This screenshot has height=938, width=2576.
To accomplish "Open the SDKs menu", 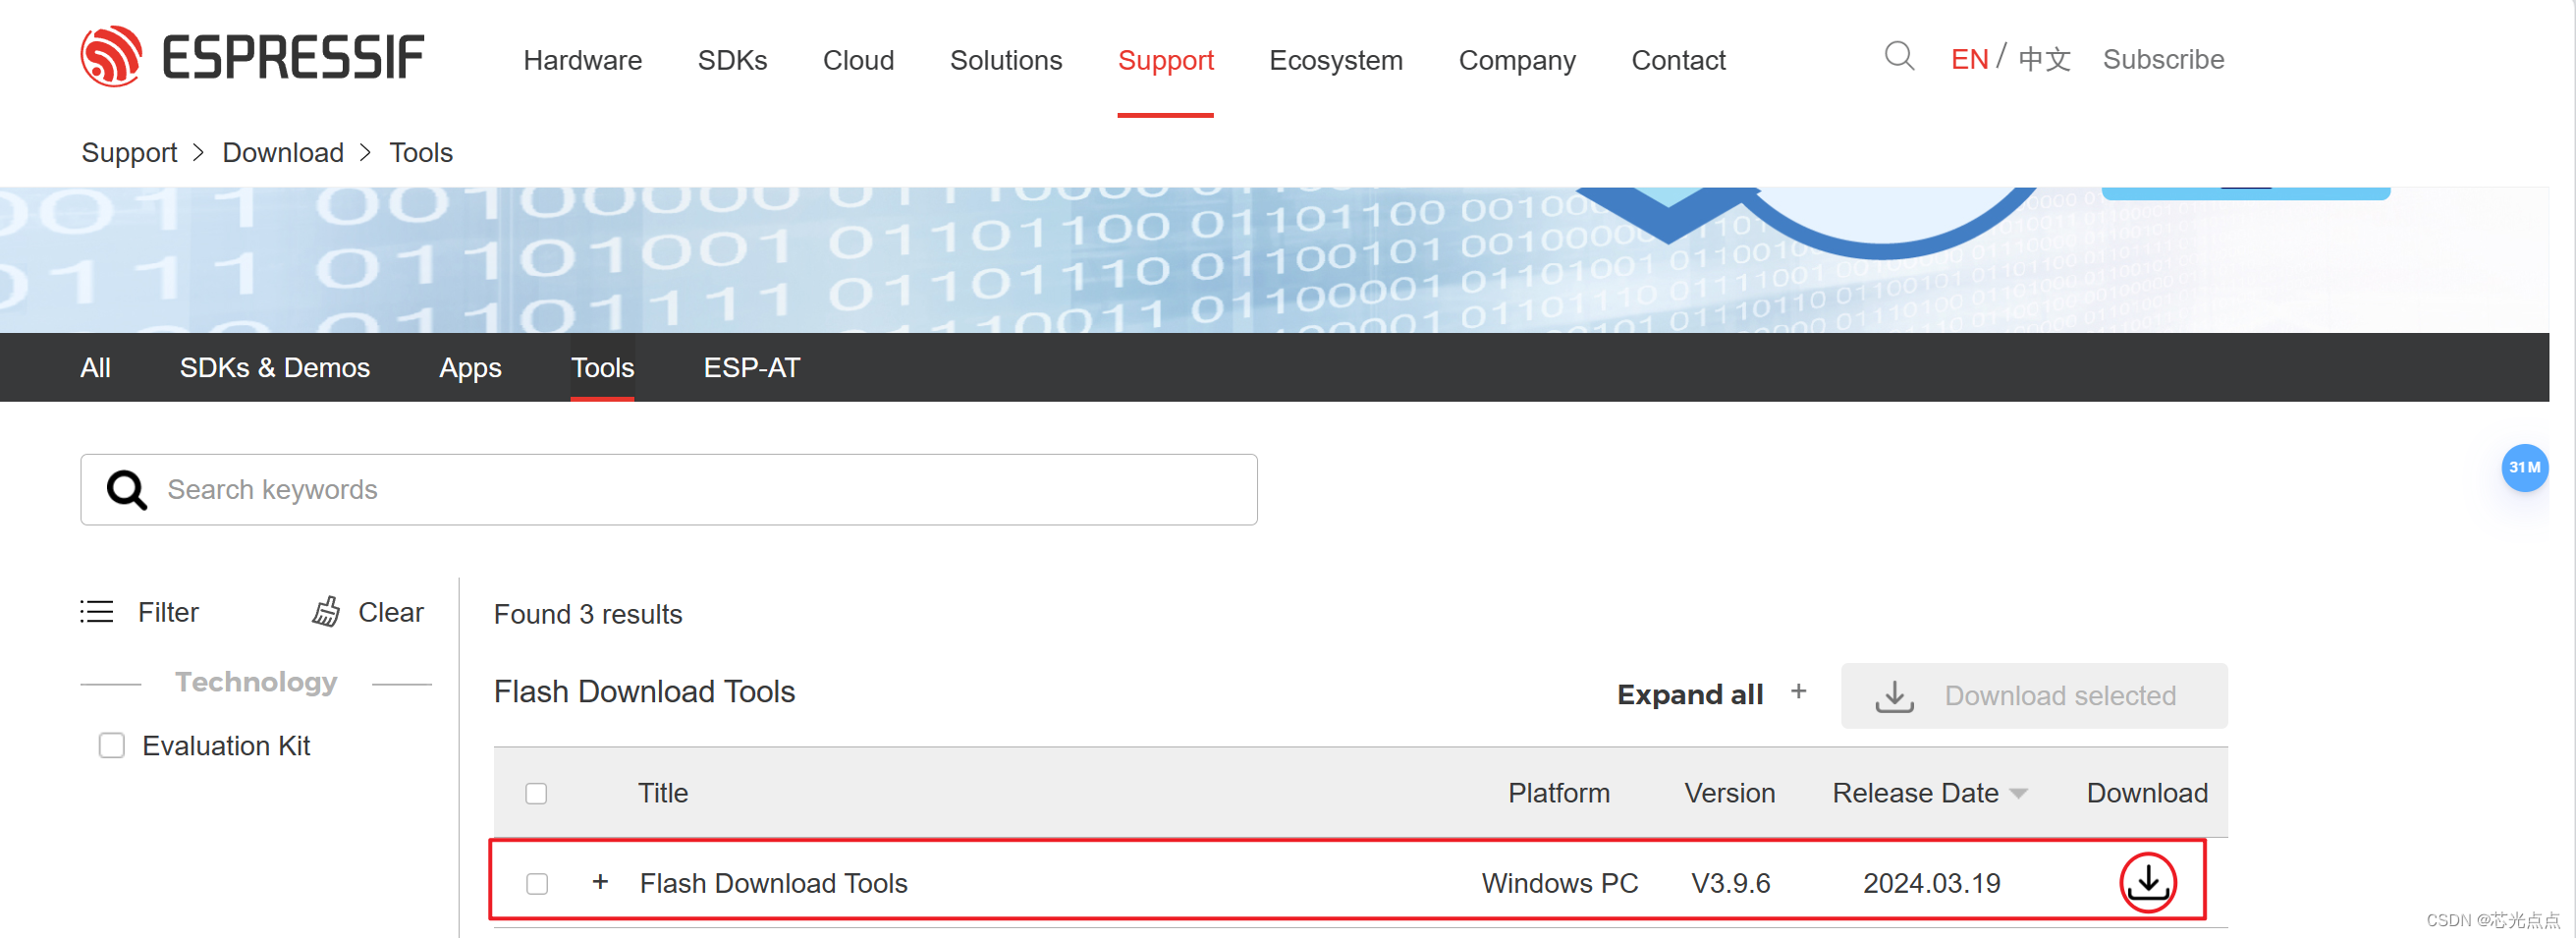I will (732, 60).
